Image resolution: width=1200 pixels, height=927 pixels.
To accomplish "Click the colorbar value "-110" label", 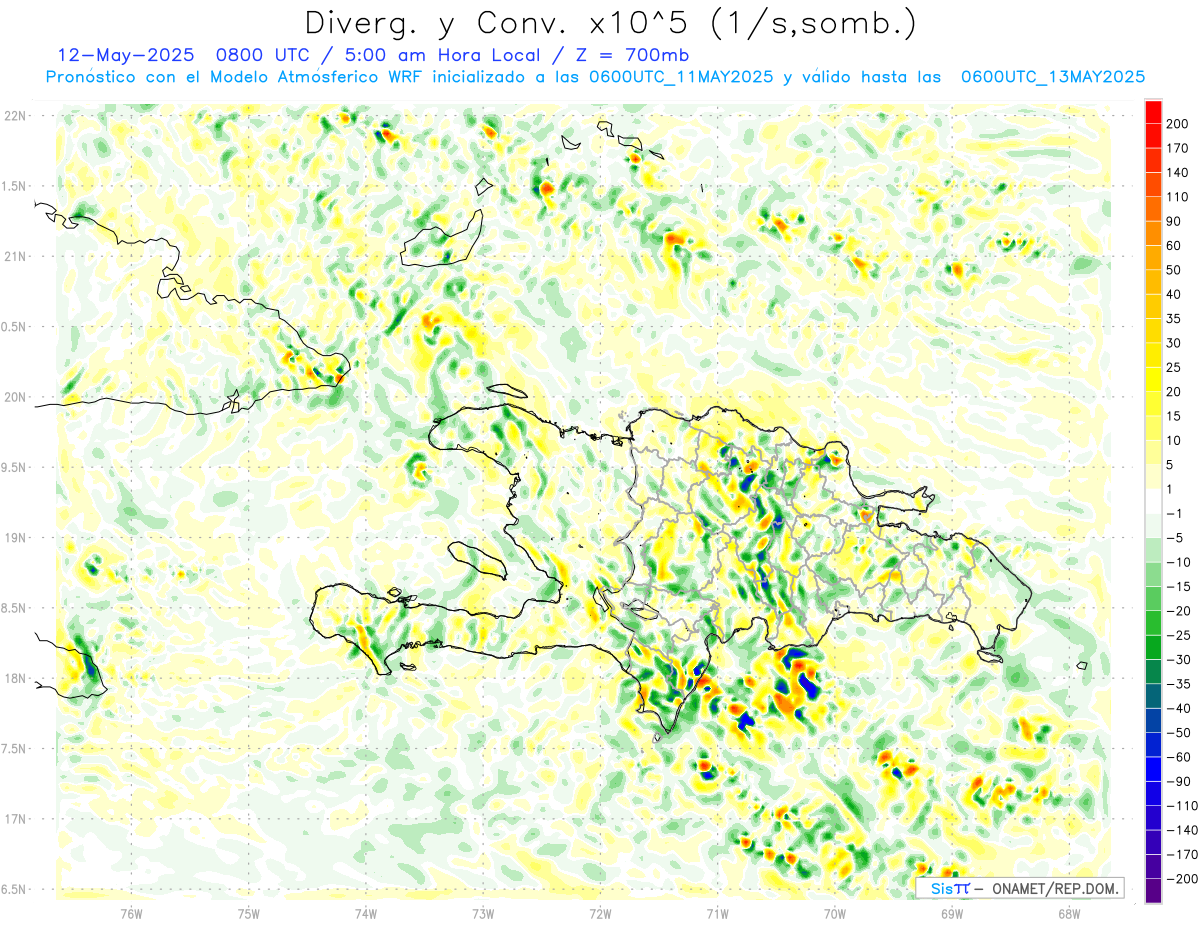I will click(1180, 806).
